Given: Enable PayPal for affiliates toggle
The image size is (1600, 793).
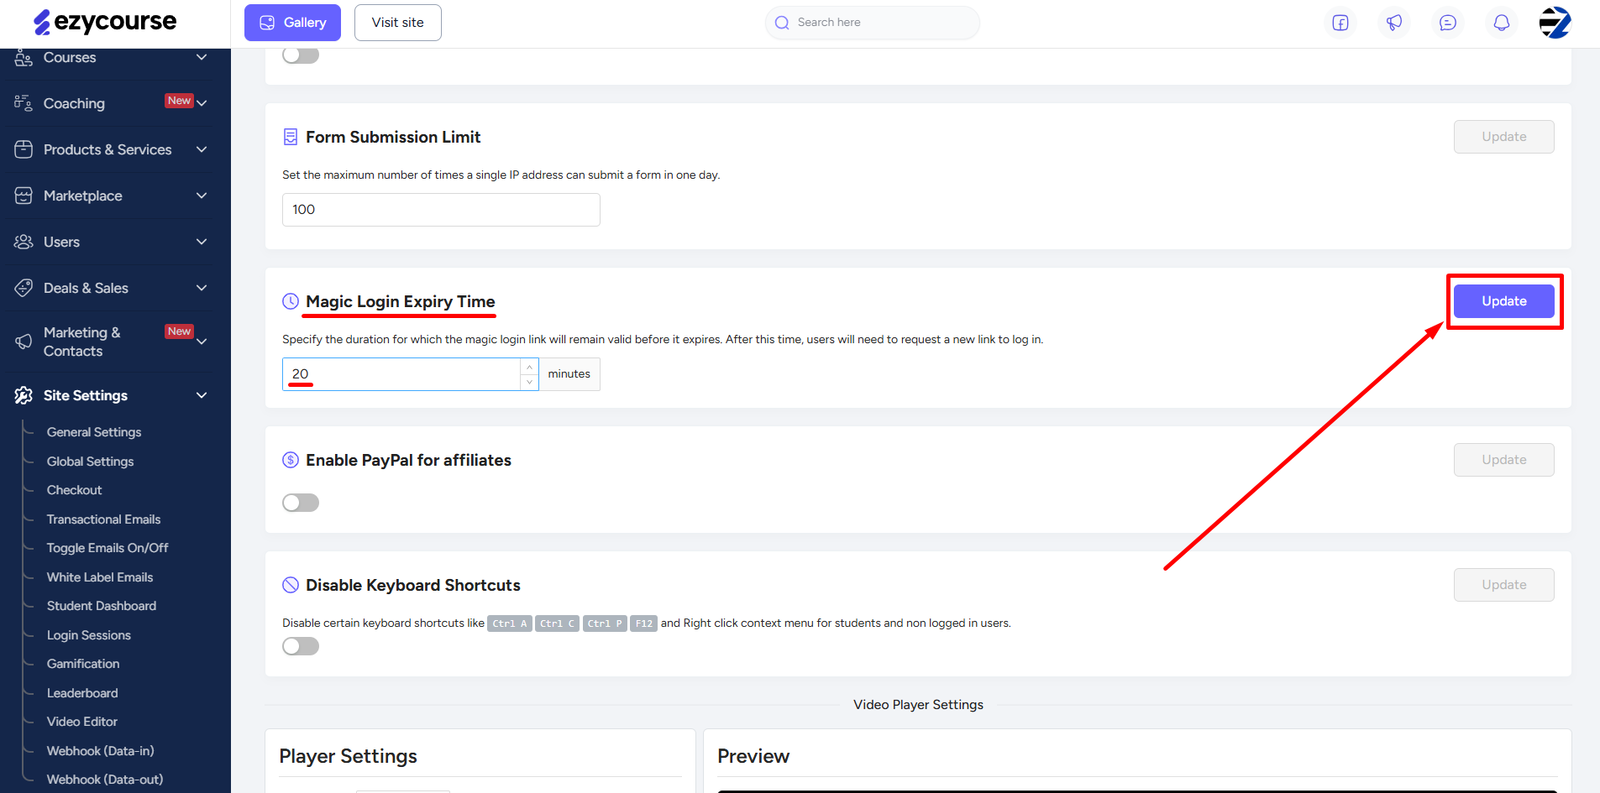Looking at the screenshot, I should (300, 503).
